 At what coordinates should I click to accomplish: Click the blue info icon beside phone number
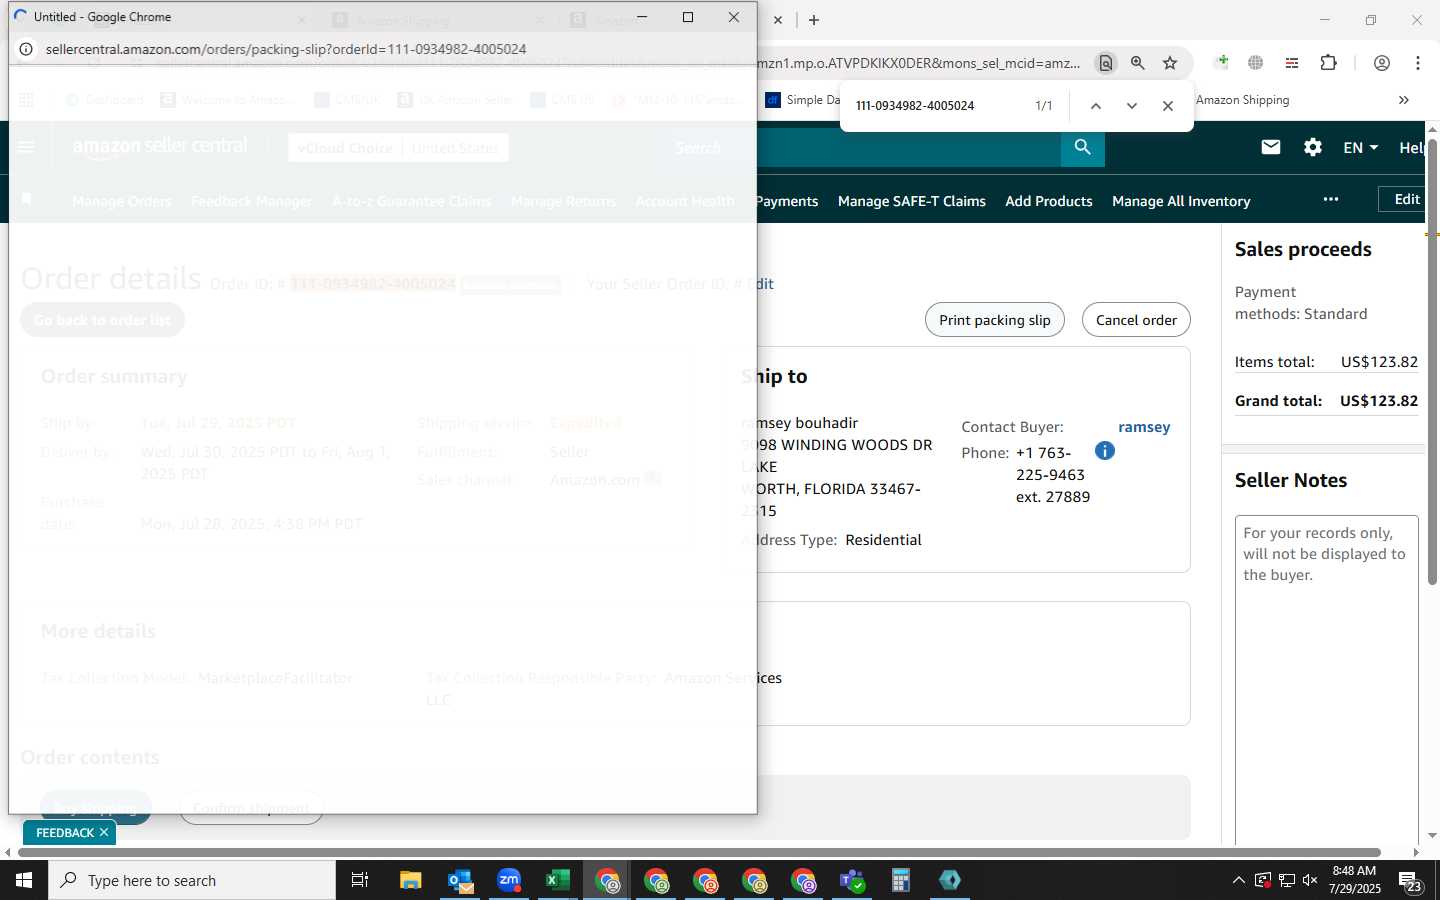click(x=1104, y=451)
